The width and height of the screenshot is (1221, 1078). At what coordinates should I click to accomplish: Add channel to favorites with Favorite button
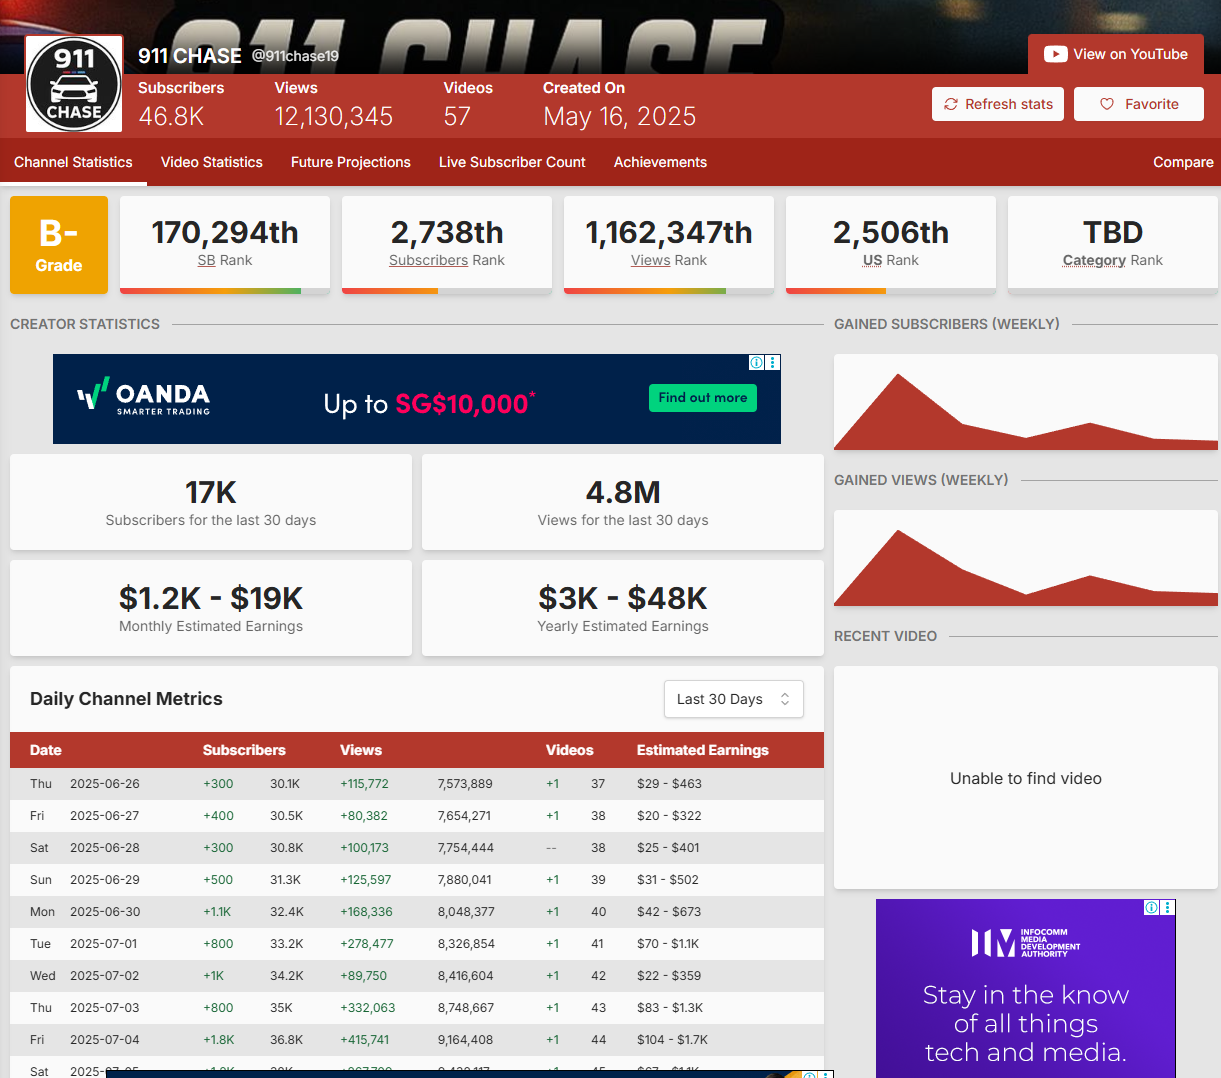click(x=1139, y=104)
